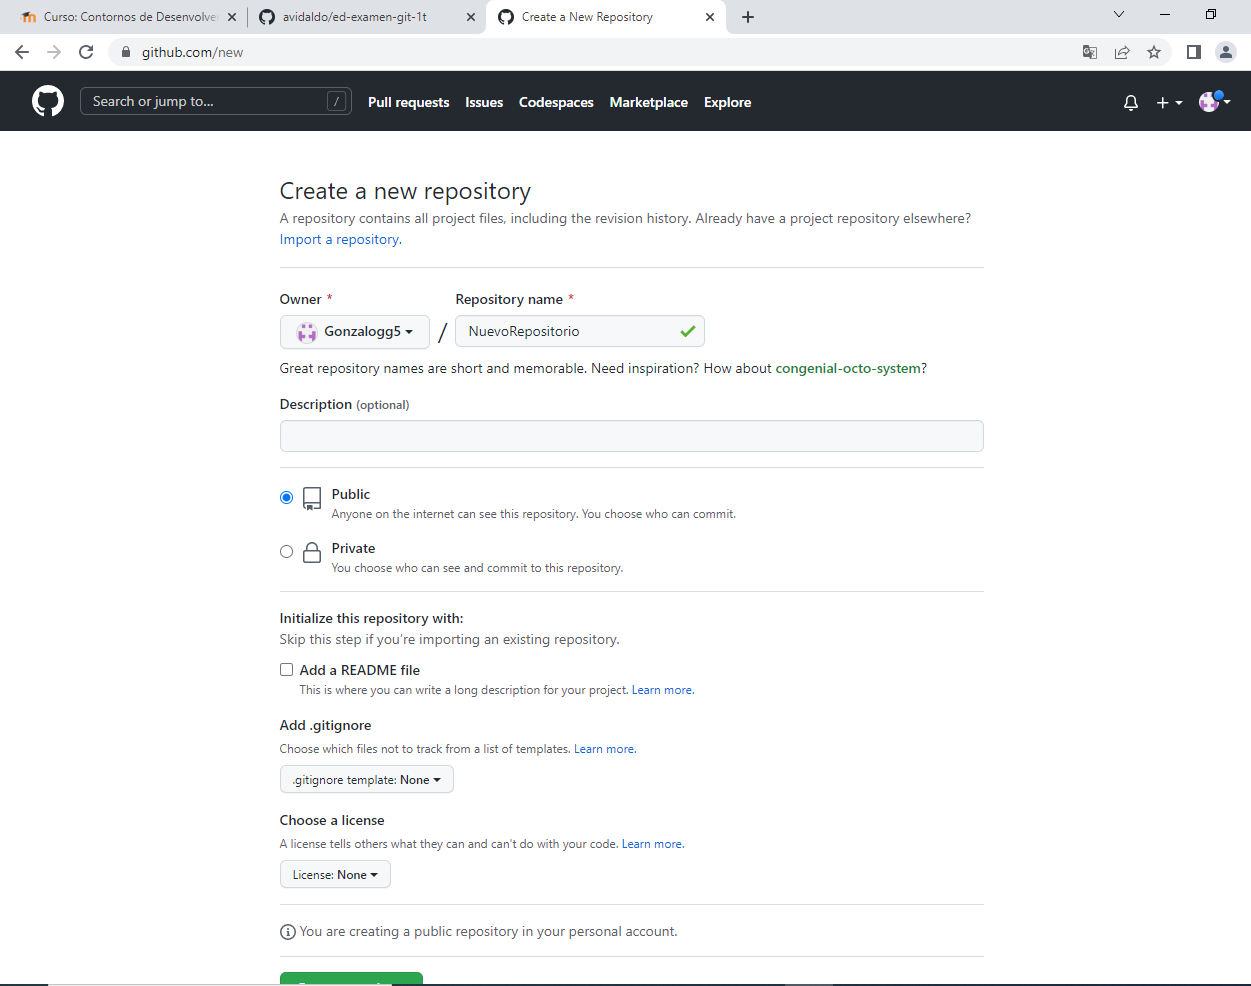Click the Google Translate icon in address bar
This screenshot has width=1251, height=986.
(x=1089, y=51)
